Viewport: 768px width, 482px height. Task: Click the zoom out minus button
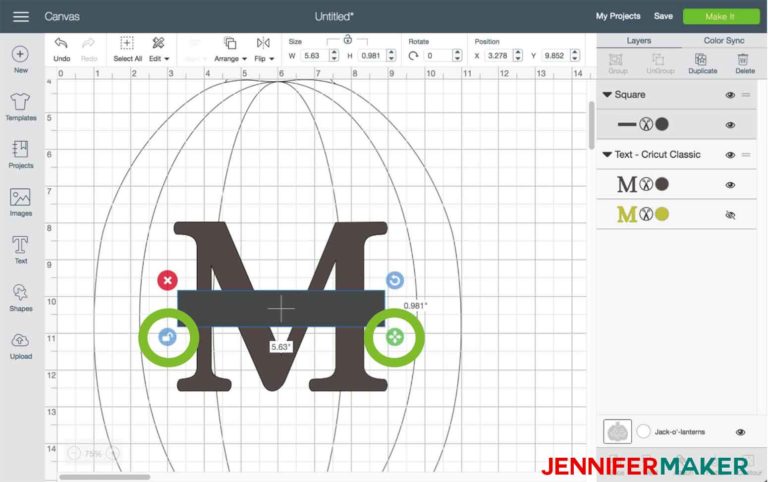(73, 453)
